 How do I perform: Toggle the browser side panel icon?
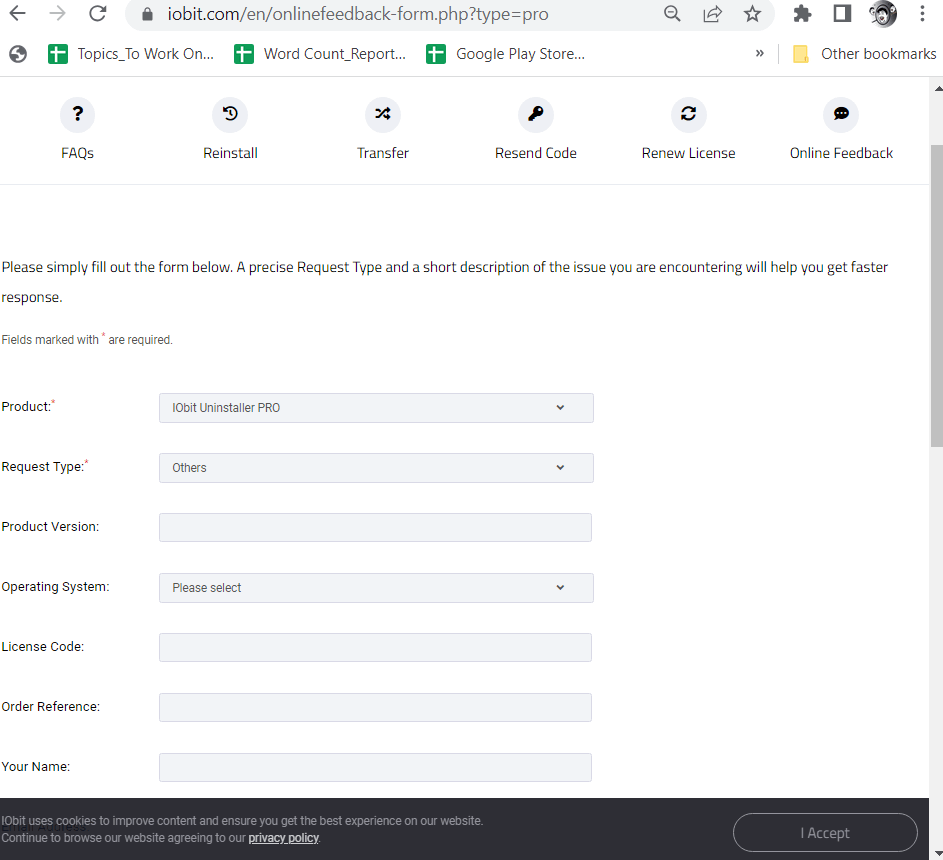pyautogui.click(x=842, y=13)
